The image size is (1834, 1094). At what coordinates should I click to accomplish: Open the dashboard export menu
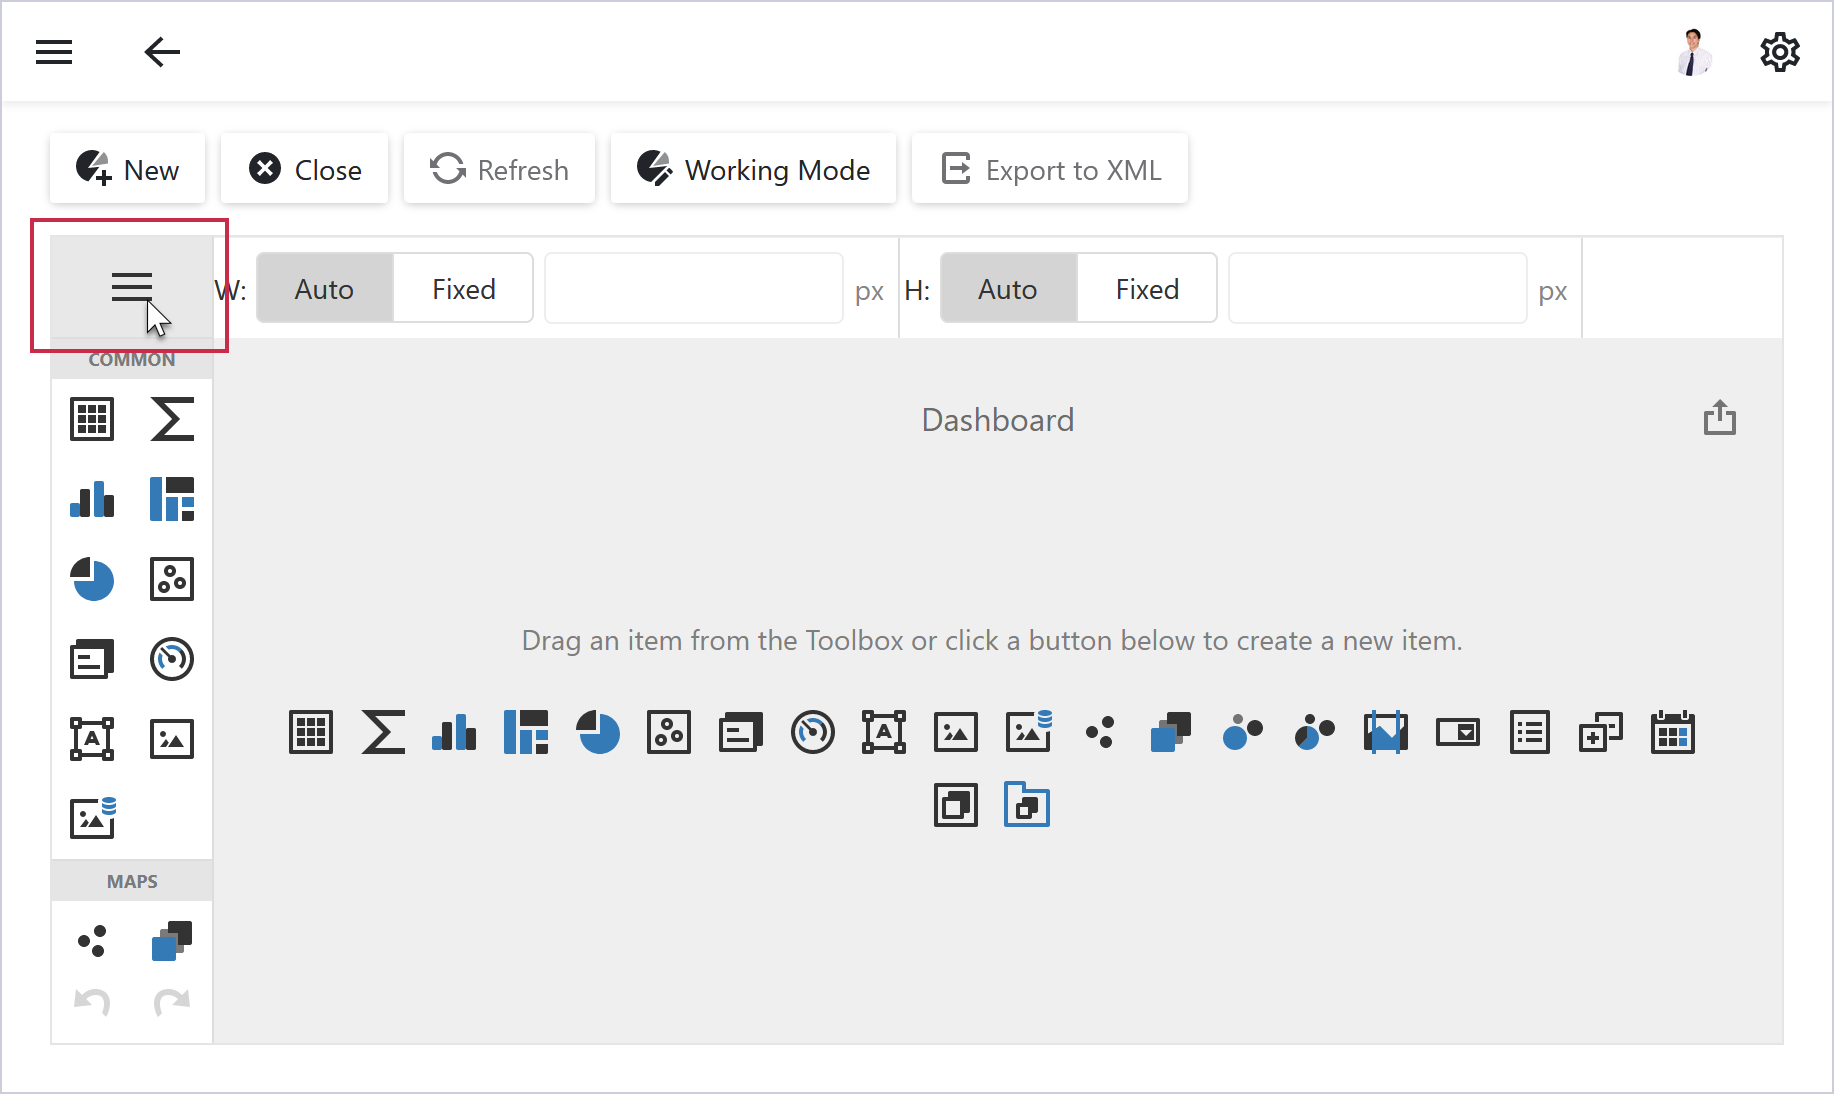[1719, 419]
